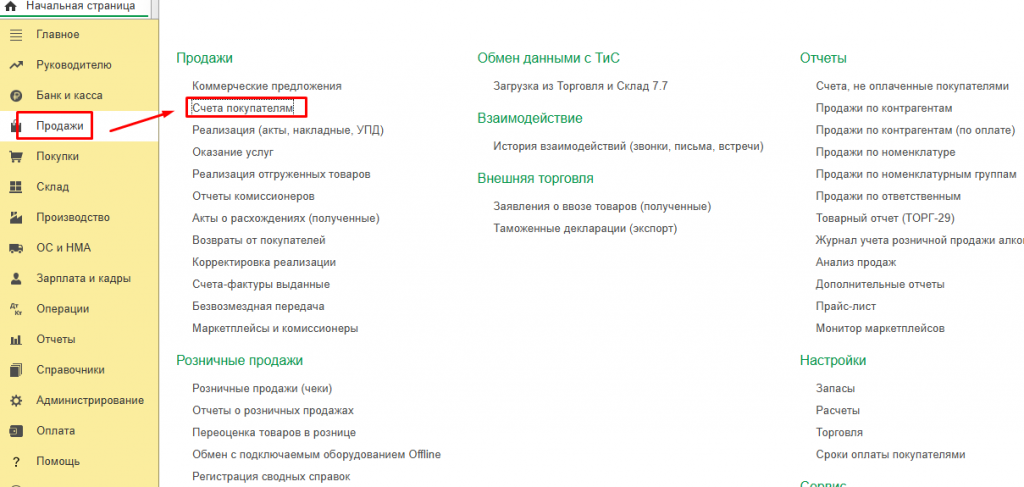1024x487 pixels.
Task: Open the Покупки section
Action: pos(57,157)
